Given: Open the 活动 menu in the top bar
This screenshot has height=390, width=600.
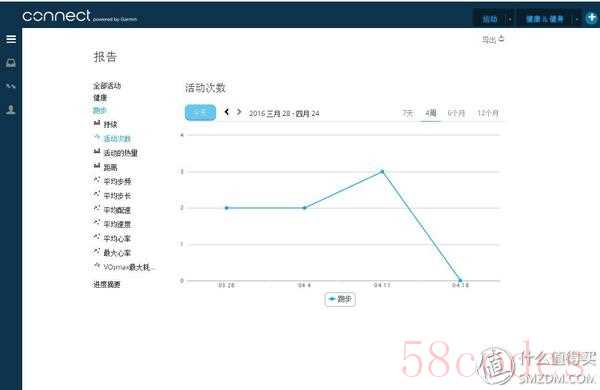Looking at the screenshot, I should tap(490, 19).
